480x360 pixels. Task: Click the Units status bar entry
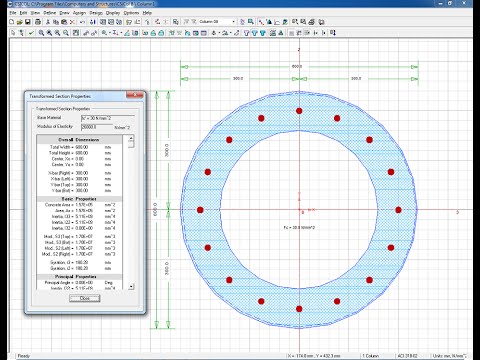coord(449,356)
